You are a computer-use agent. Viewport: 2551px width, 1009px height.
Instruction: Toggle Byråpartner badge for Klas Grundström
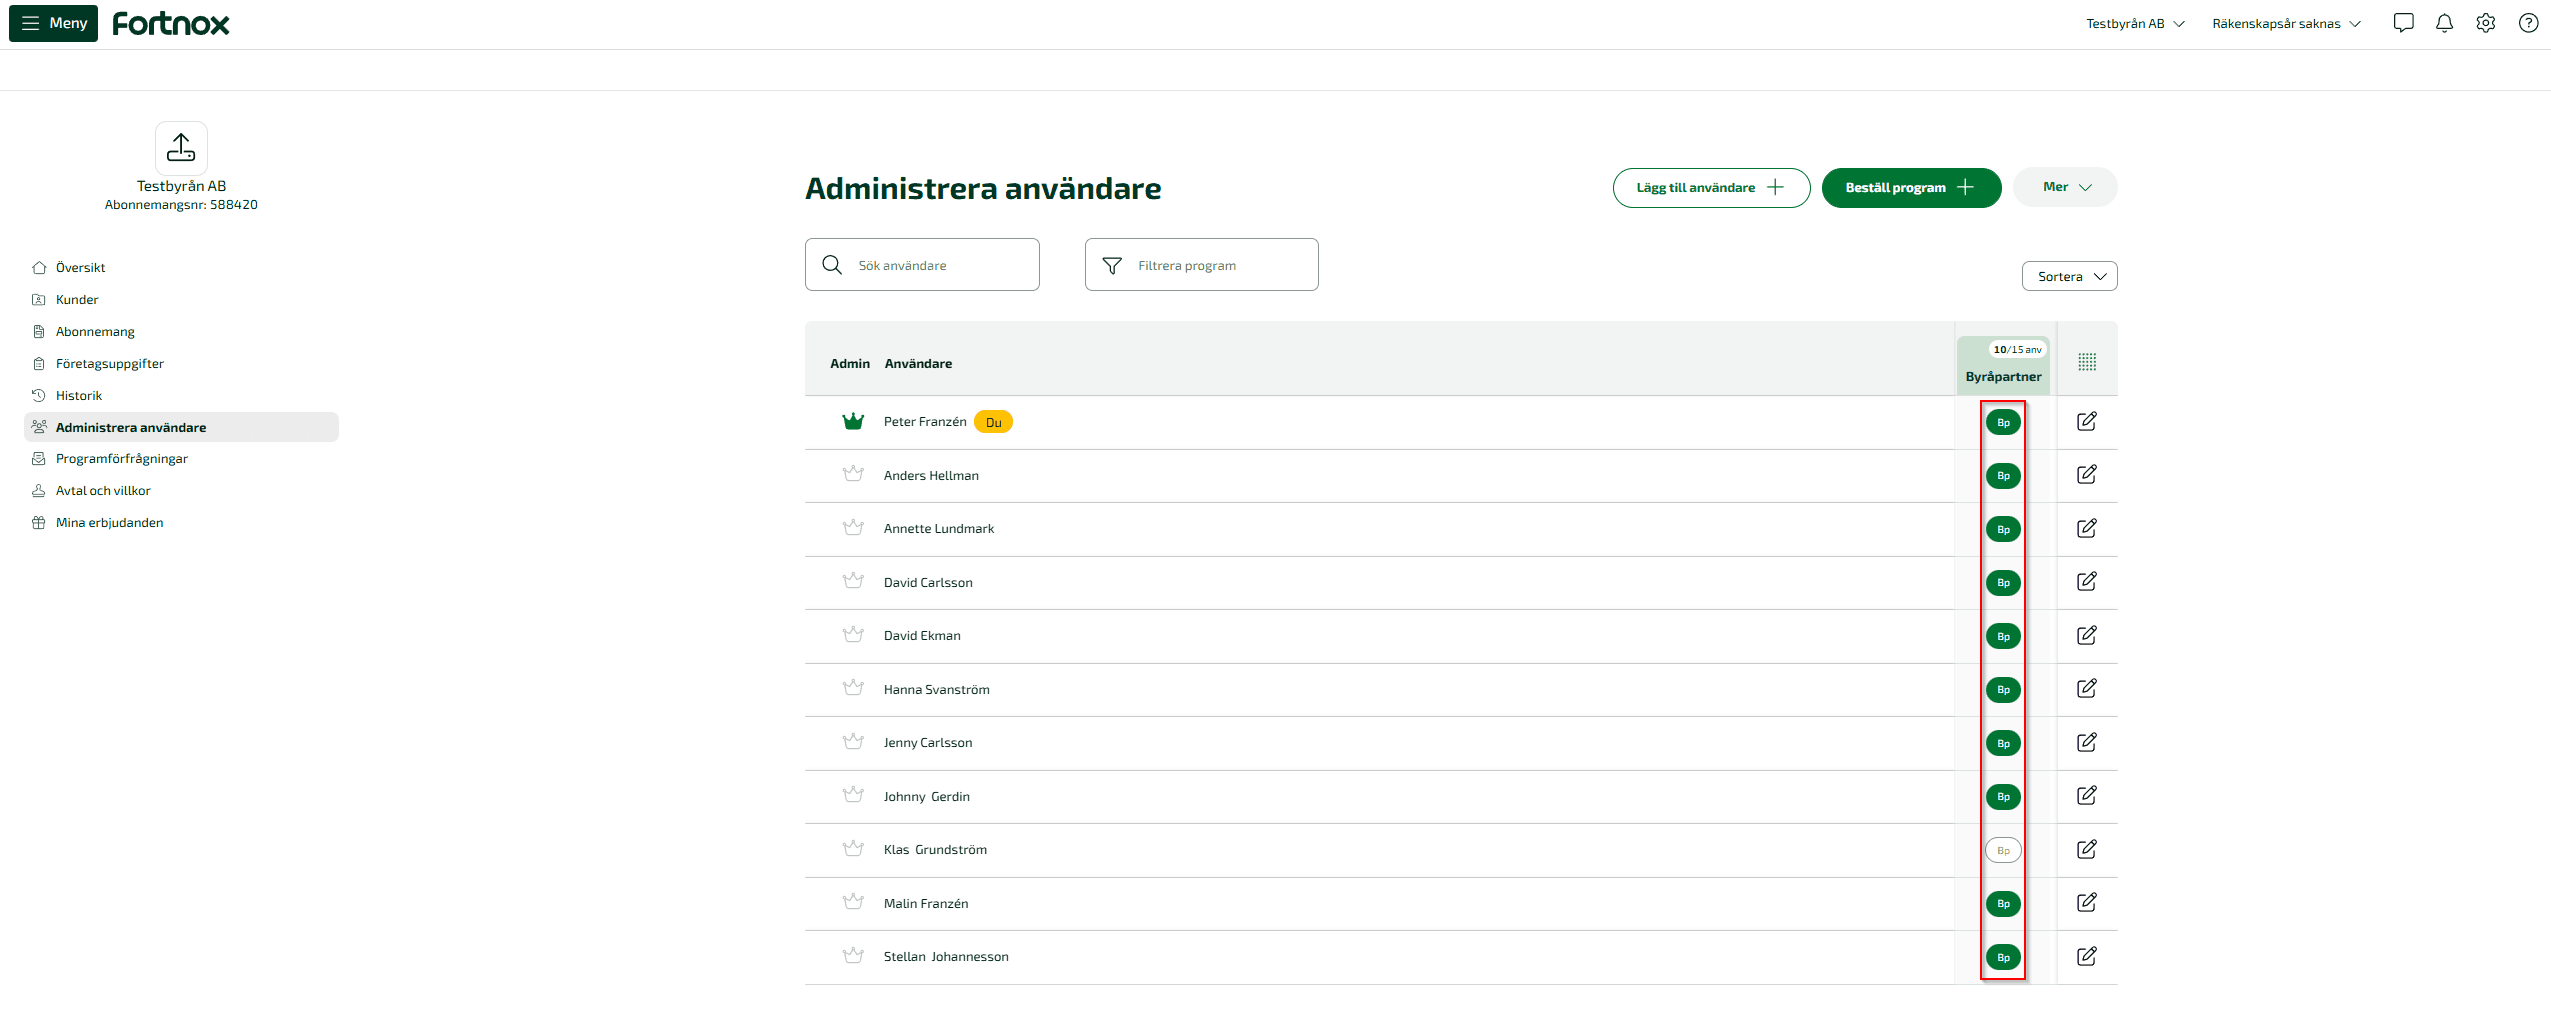(x=2003, y=850)
